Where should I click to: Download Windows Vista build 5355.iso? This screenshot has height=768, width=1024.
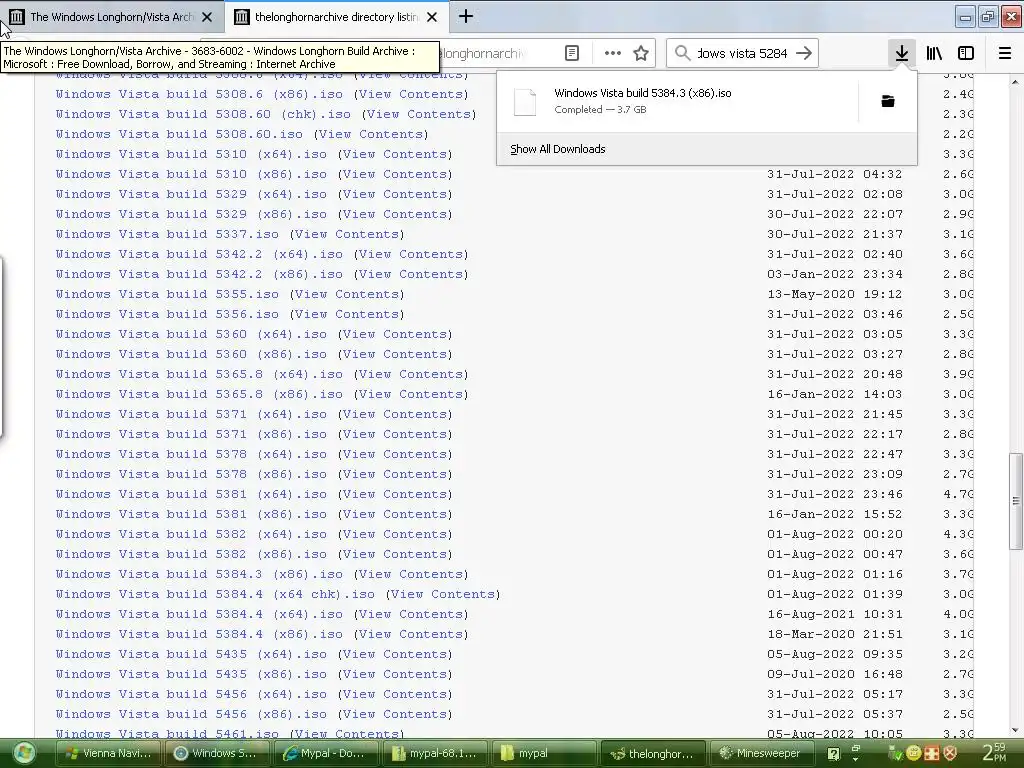(167, 294)
